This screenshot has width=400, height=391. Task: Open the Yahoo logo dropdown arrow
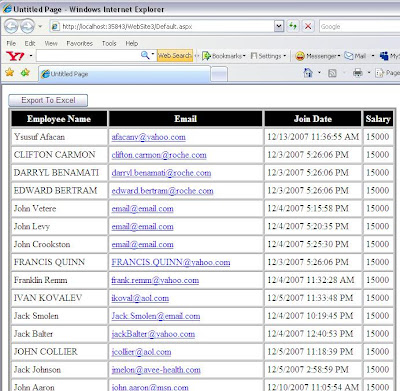click(x=31, y=56)
